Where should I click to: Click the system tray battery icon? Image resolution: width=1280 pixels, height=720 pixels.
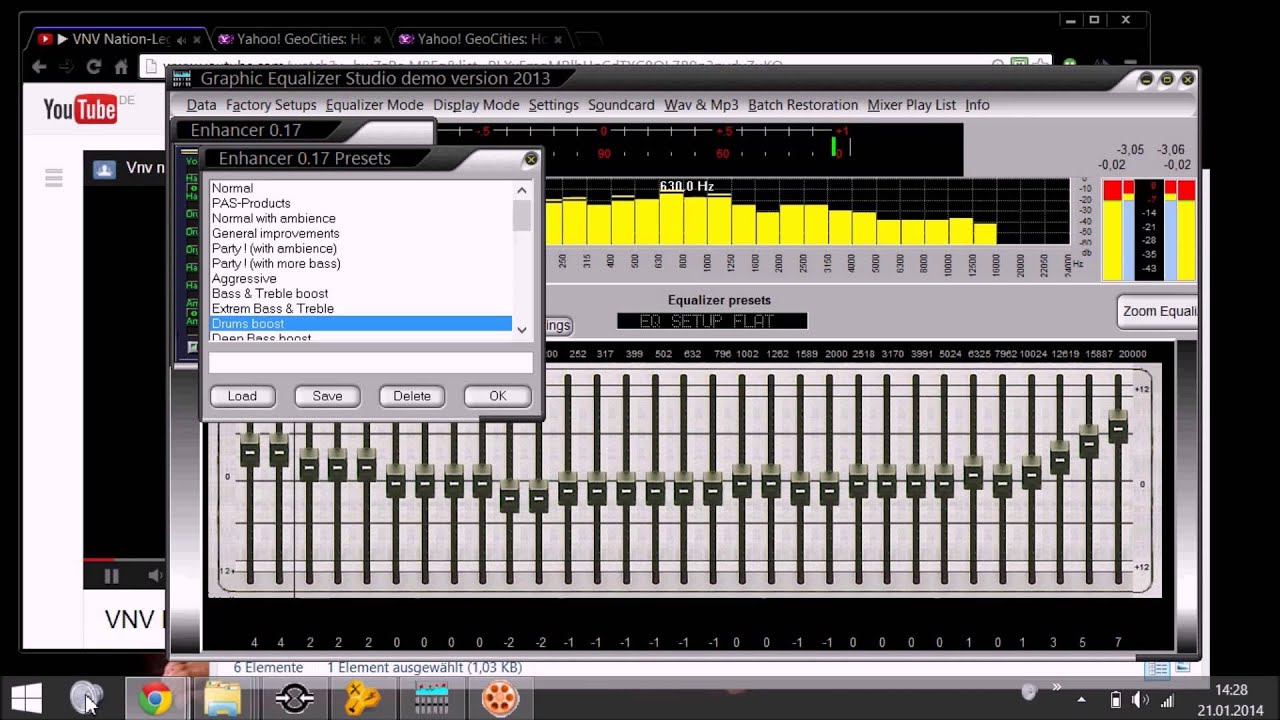(x=1116, y=699)
